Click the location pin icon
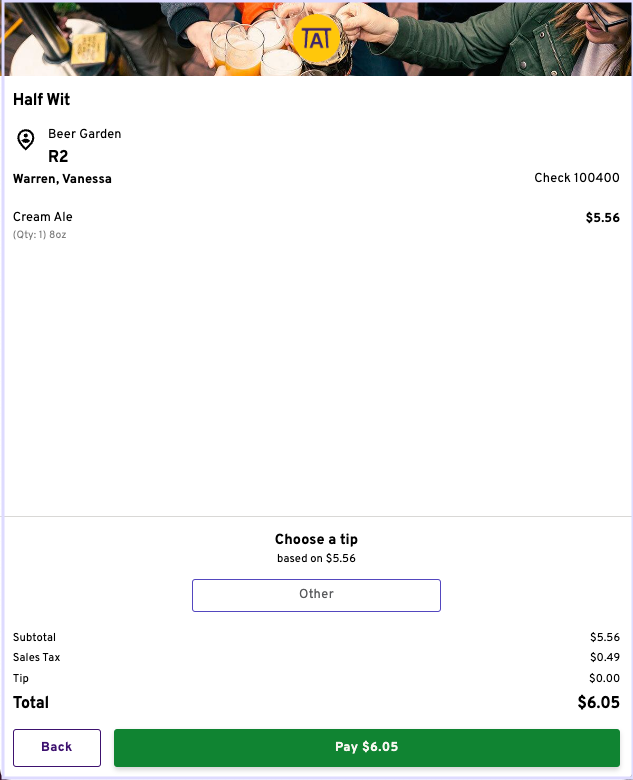This screenshot has width=633, height=780. pos(26,140)
